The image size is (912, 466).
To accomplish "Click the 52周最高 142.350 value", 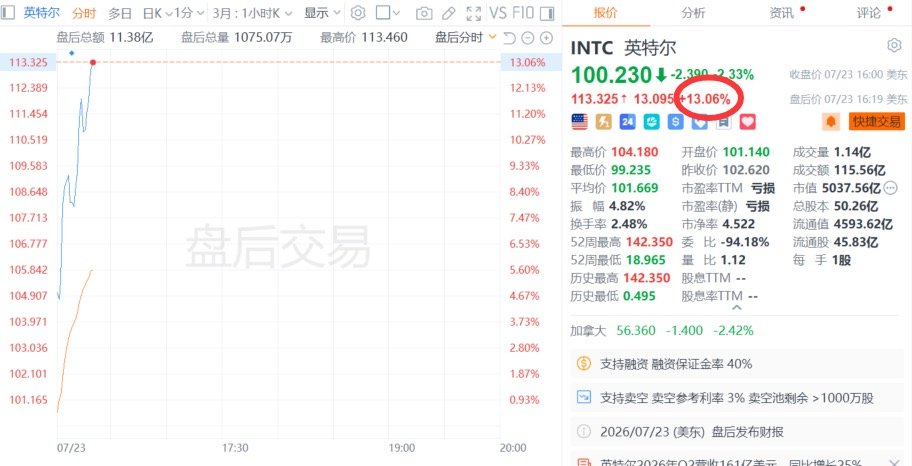I will tap(647, 241).
